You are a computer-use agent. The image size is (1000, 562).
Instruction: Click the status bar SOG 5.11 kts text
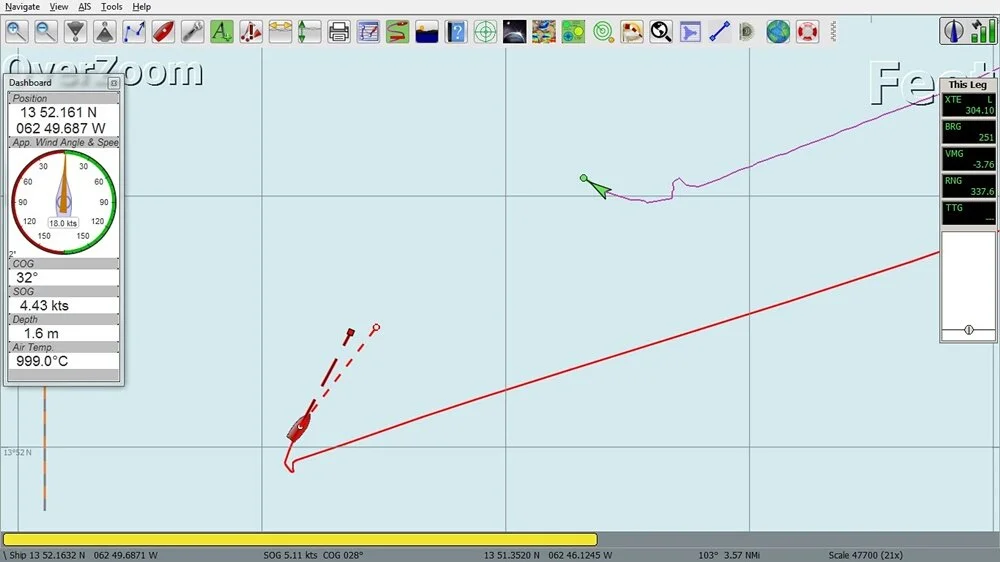coord(290,555)
